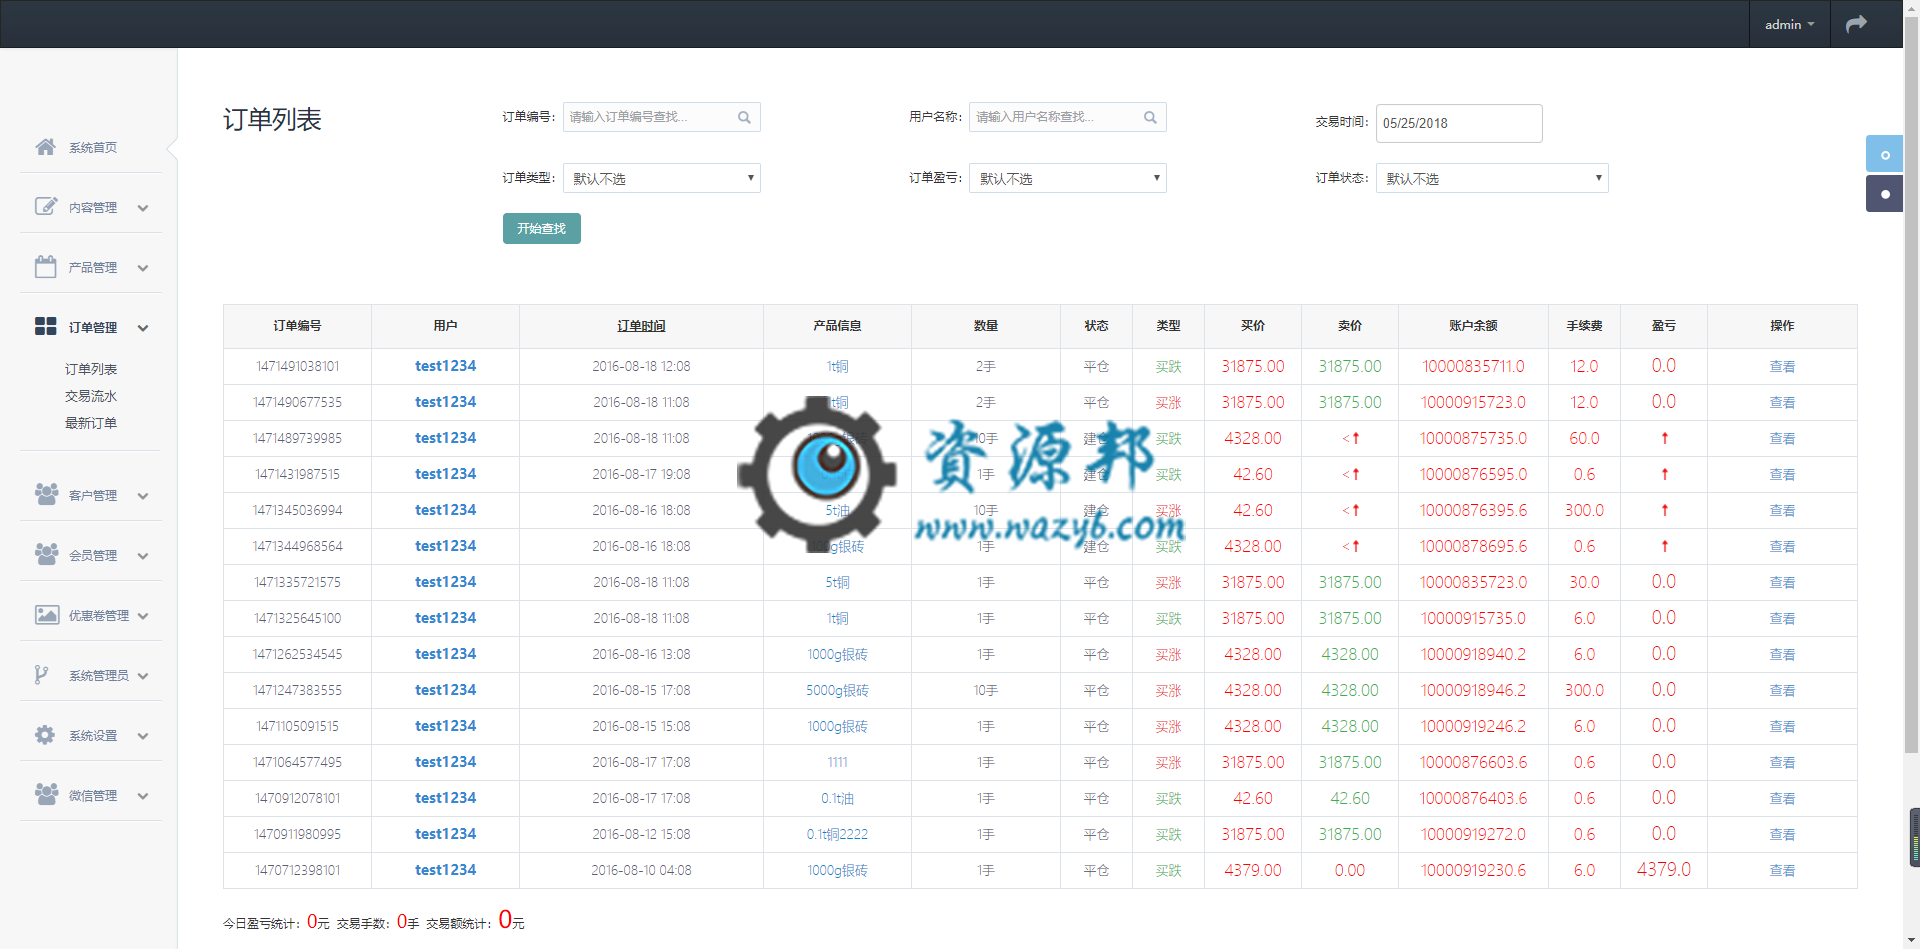The height and width of the screenshot is (949, 1920).
Task: Open 交易流水 in the sidebar
Action: [91, 396]
